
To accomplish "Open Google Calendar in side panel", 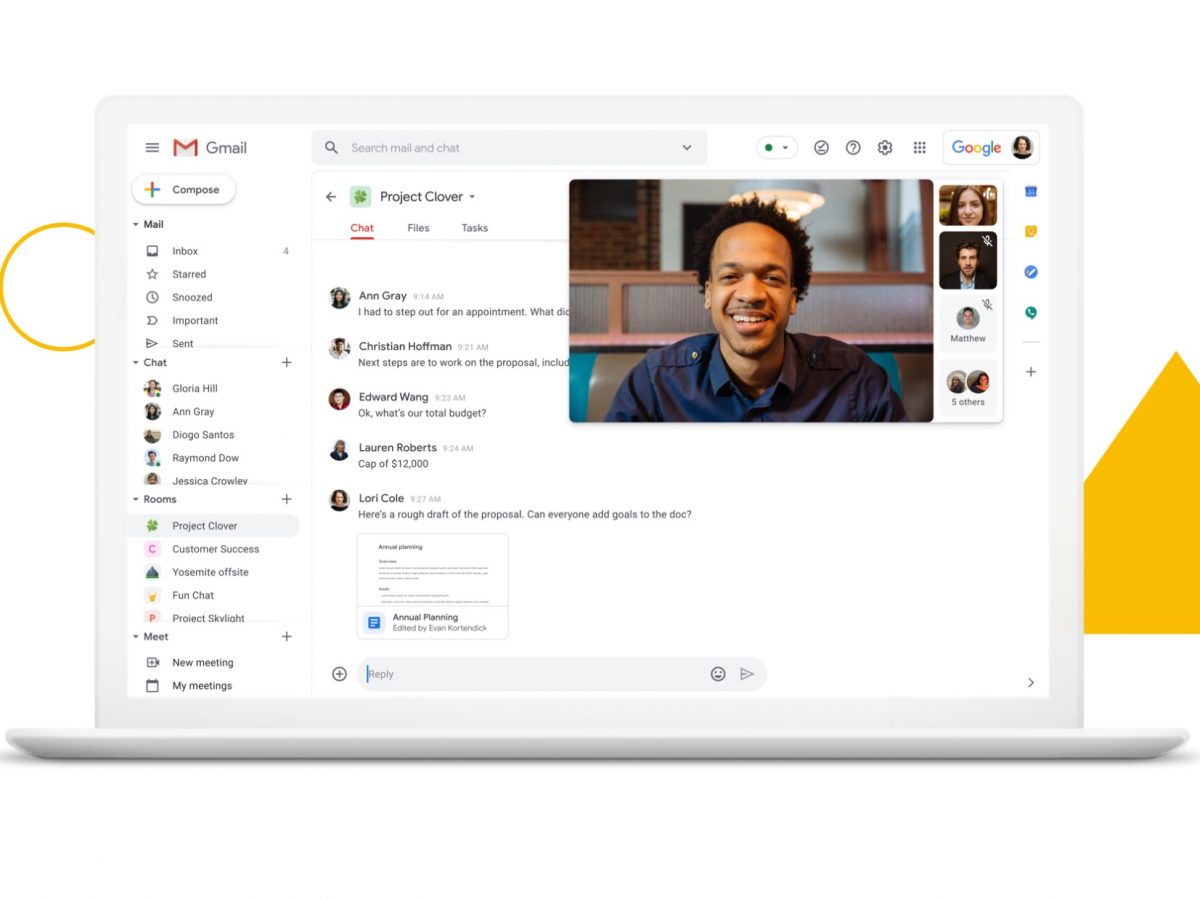I will (x=1031, y=191).
